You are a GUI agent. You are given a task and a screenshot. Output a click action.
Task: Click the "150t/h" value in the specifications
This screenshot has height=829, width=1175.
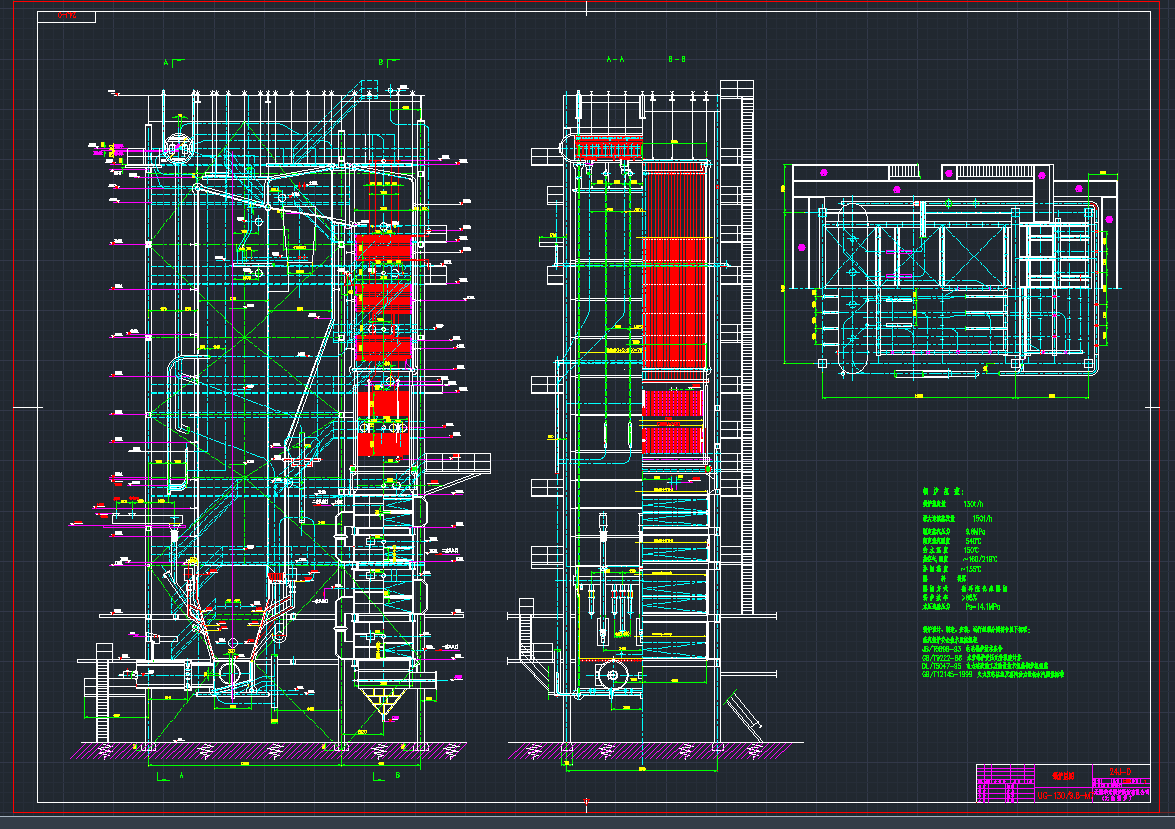[x=982, y=519]
